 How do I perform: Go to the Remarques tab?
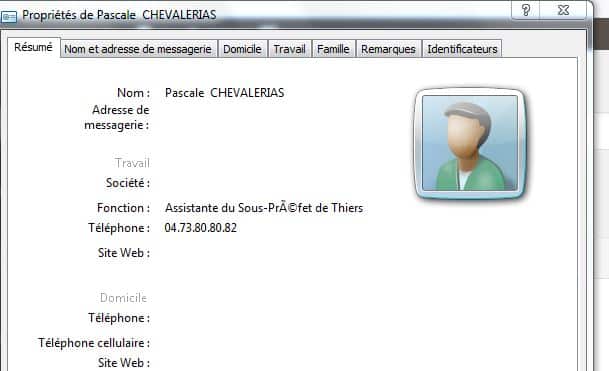click(388, 49)
